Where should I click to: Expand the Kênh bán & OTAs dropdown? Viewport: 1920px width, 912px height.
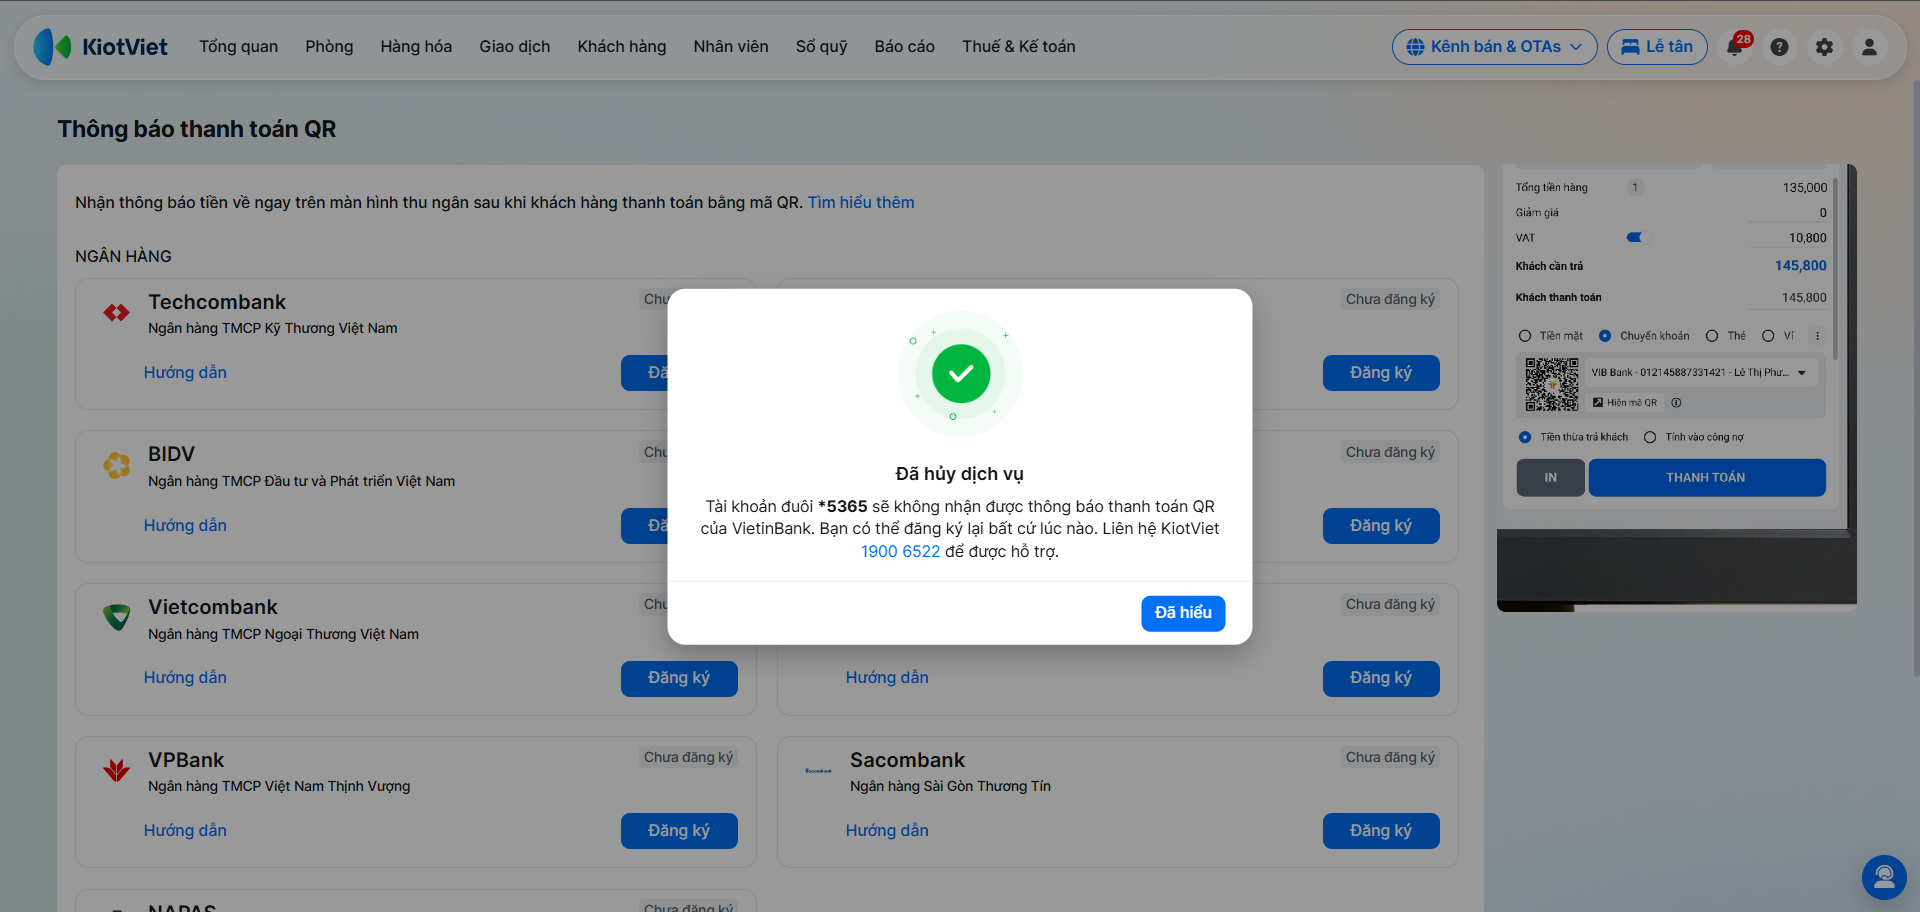(x=1494, y=47)
